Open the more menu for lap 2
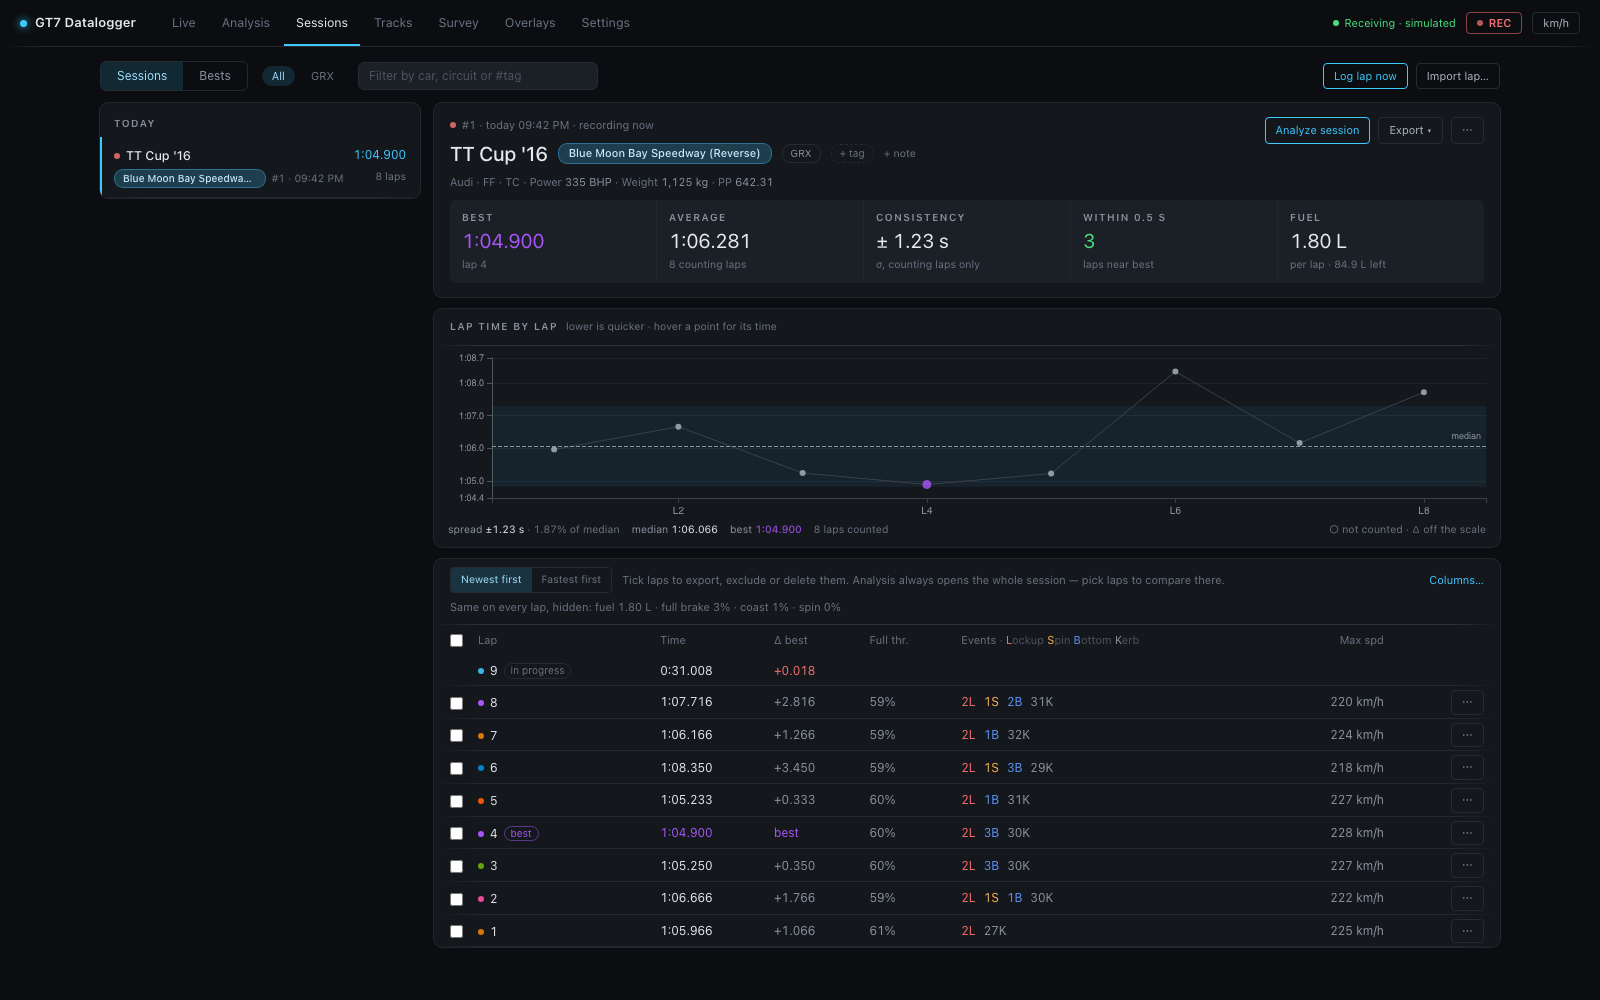 point(1467,898)
